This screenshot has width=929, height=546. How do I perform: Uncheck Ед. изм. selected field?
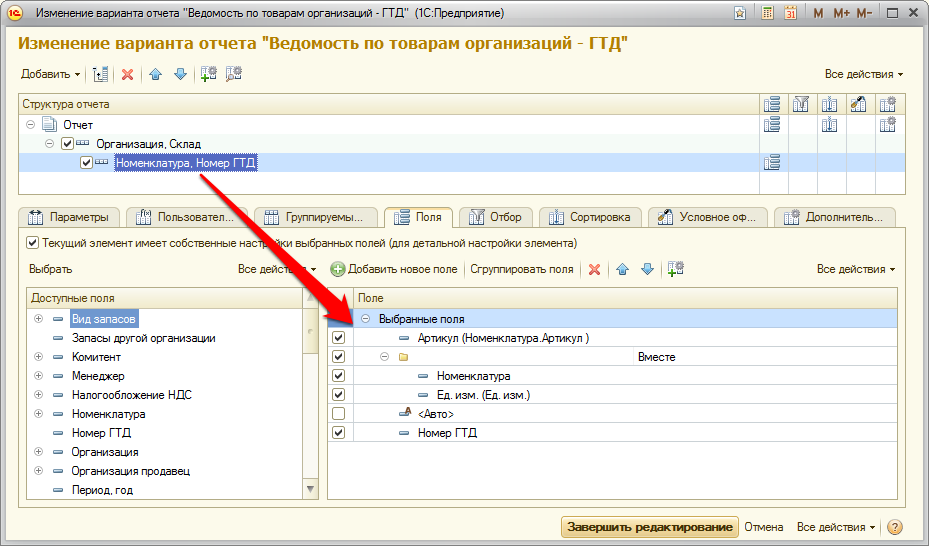[338, 394]
